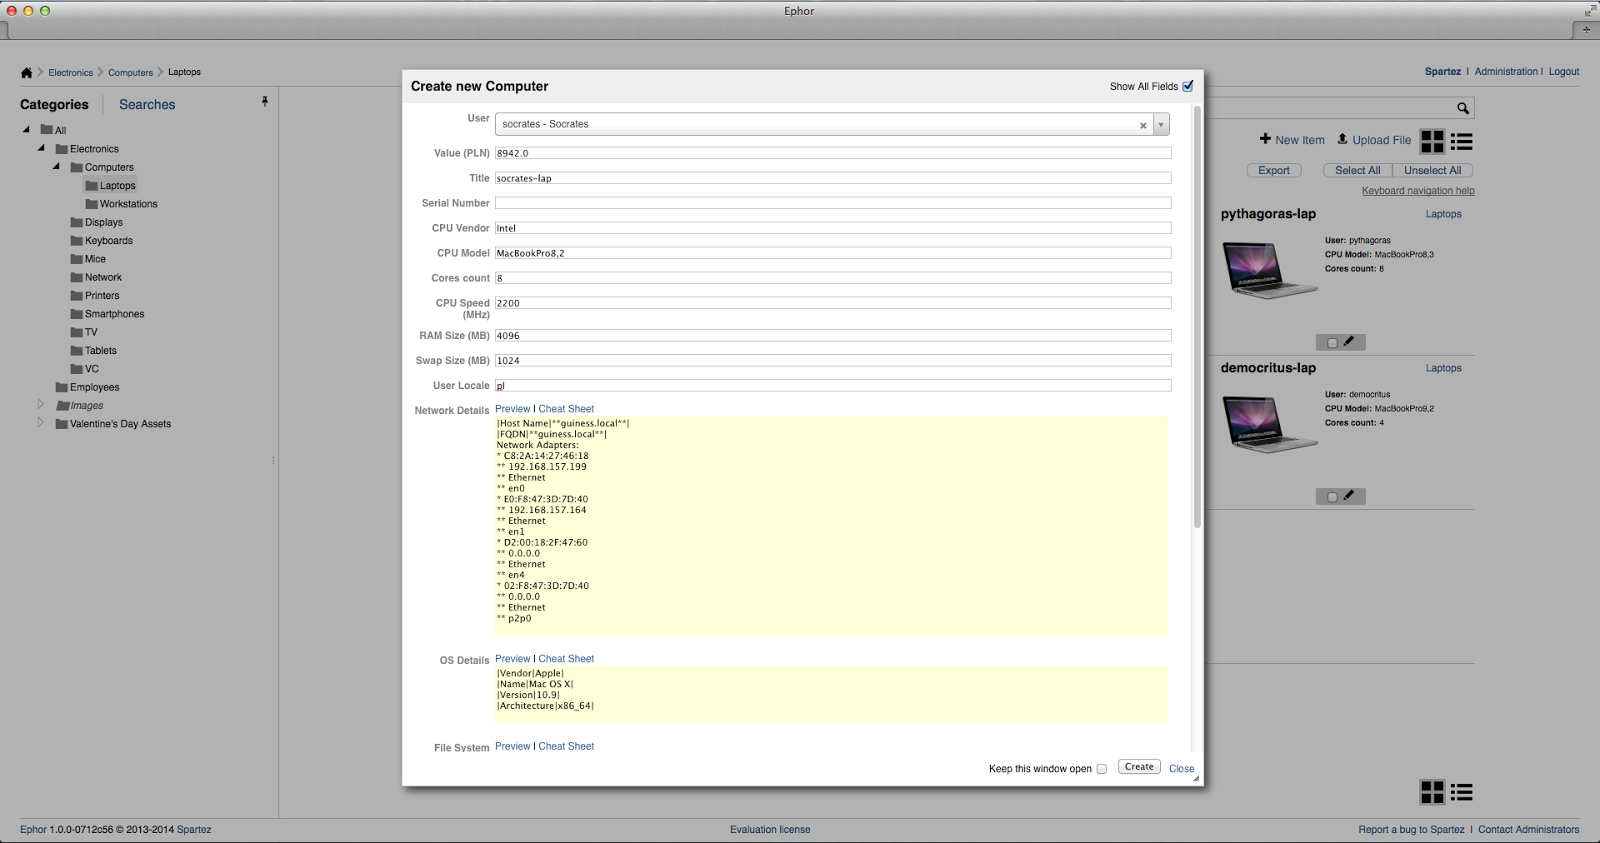The width and height of the screenshot is (1600, 843).
Task: Click the Upload File button
Action: click(1374, 140)
